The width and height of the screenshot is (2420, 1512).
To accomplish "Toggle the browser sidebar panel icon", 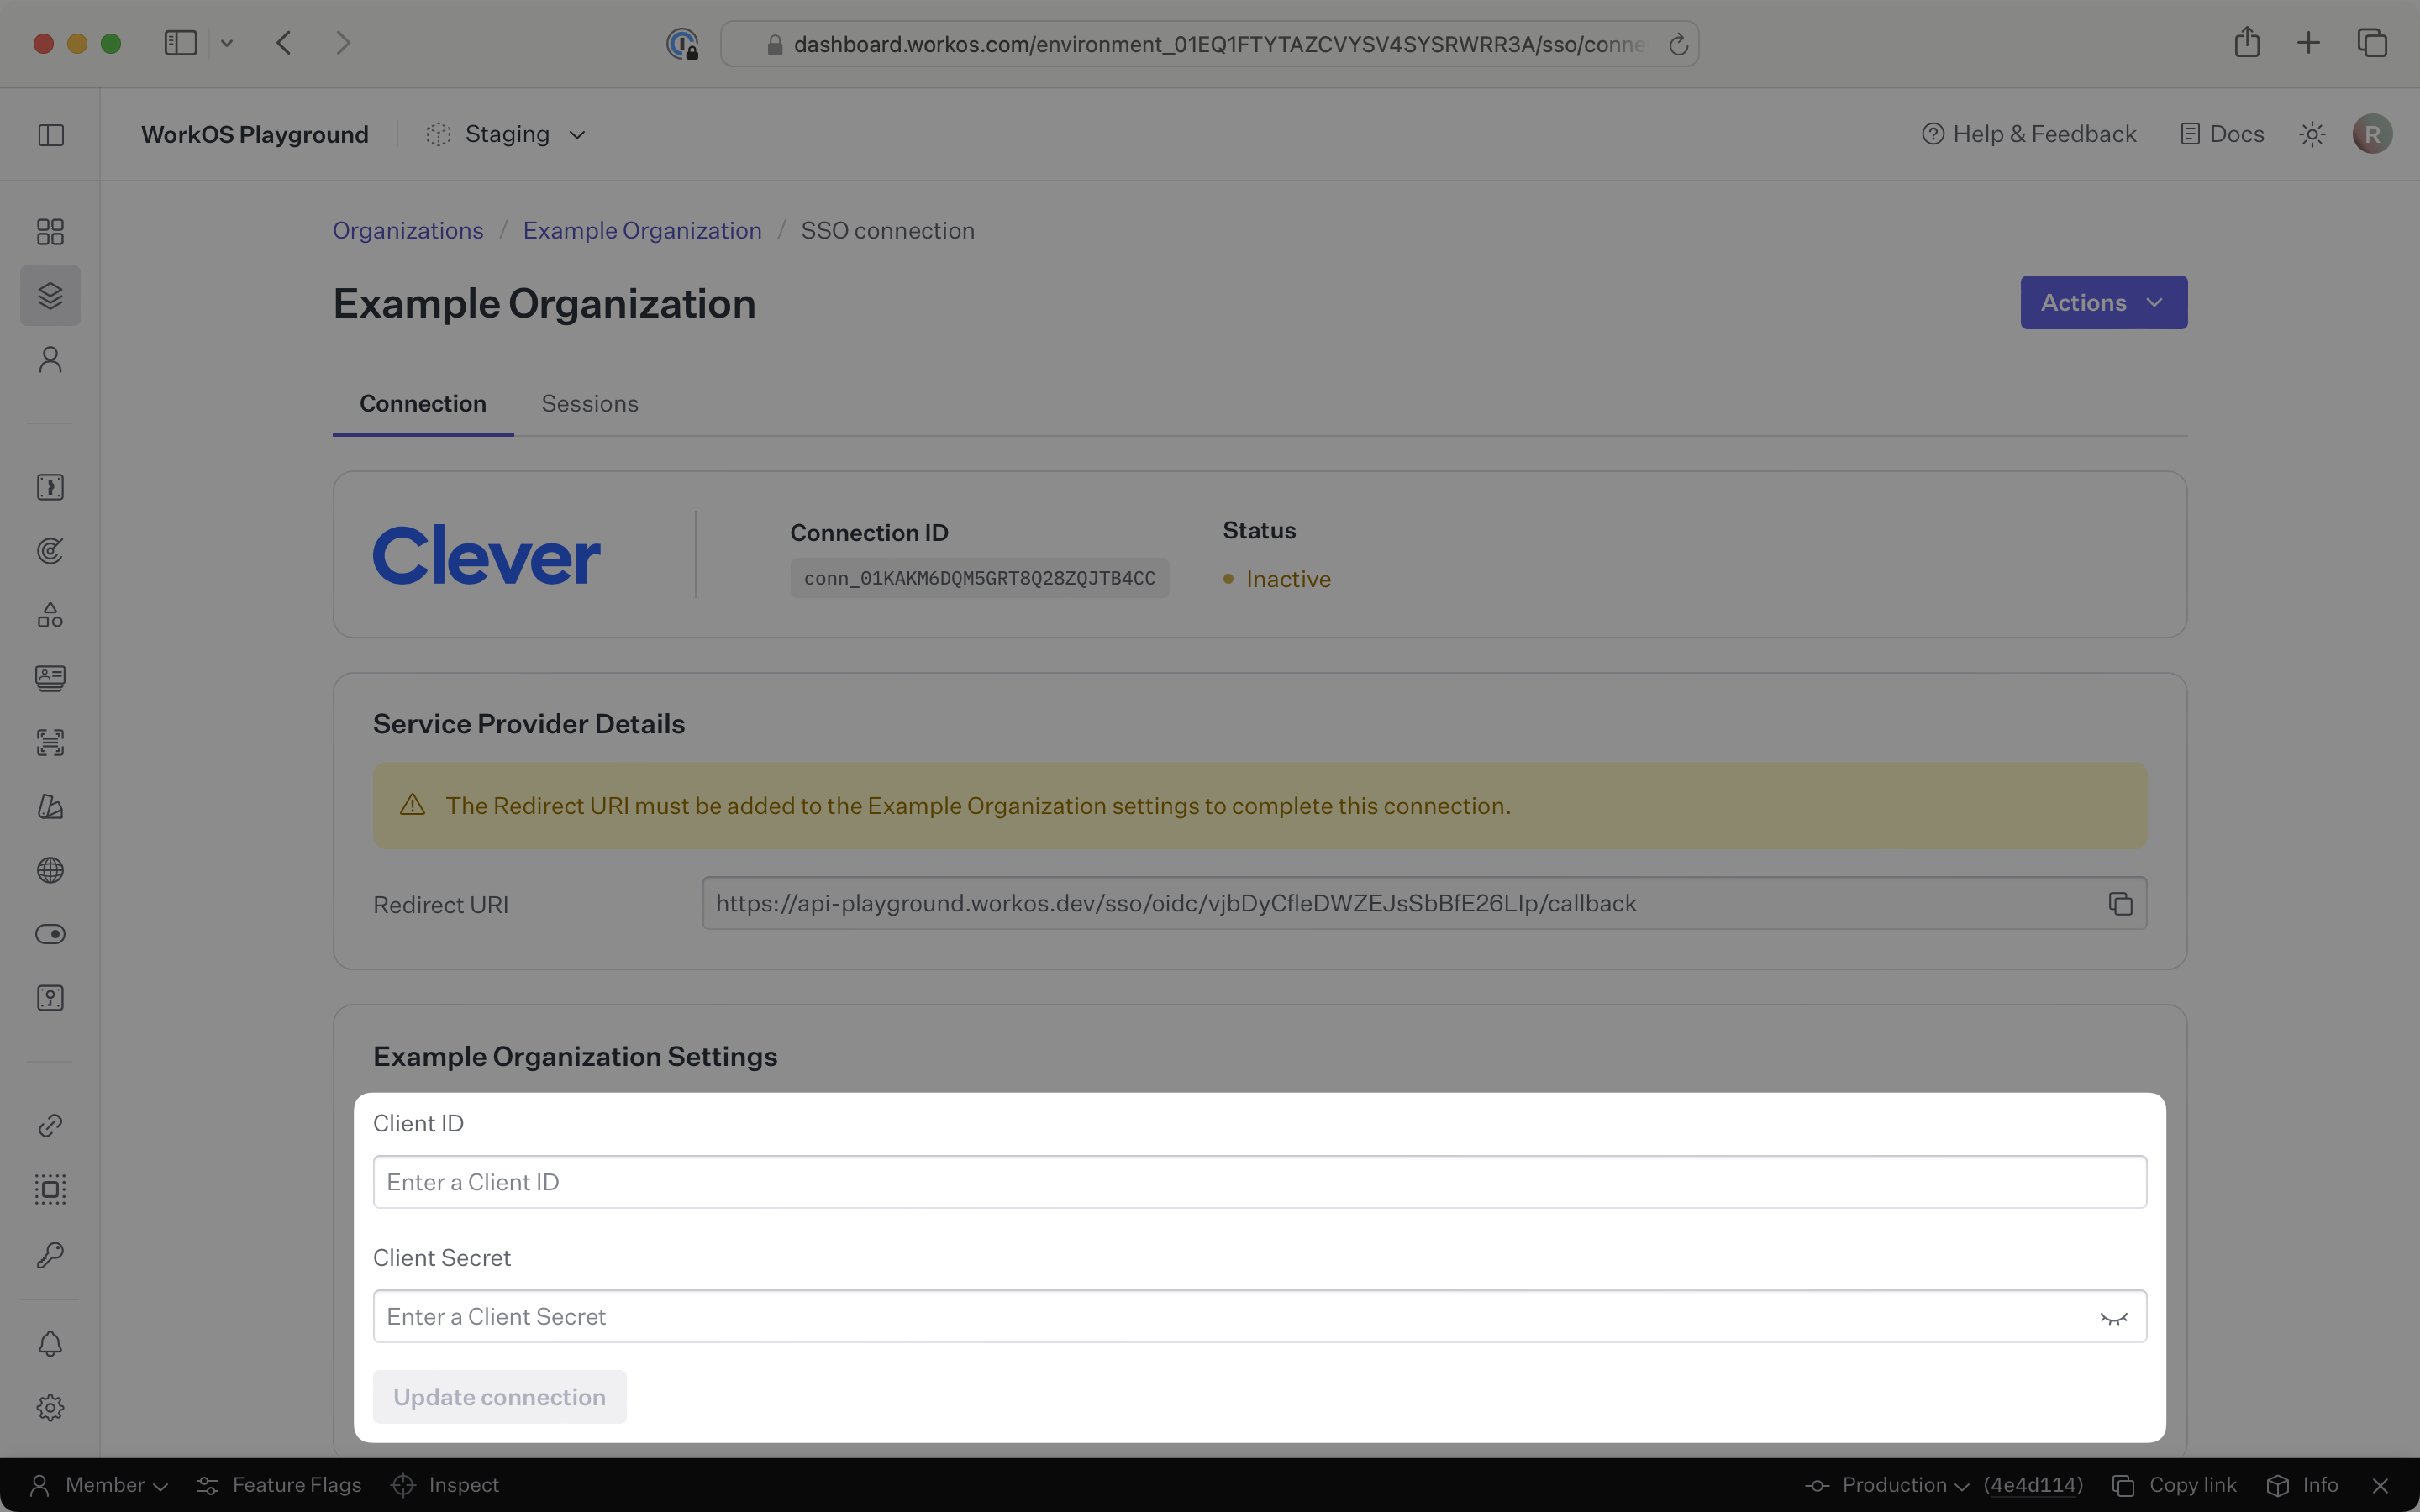I will [180, 42].
